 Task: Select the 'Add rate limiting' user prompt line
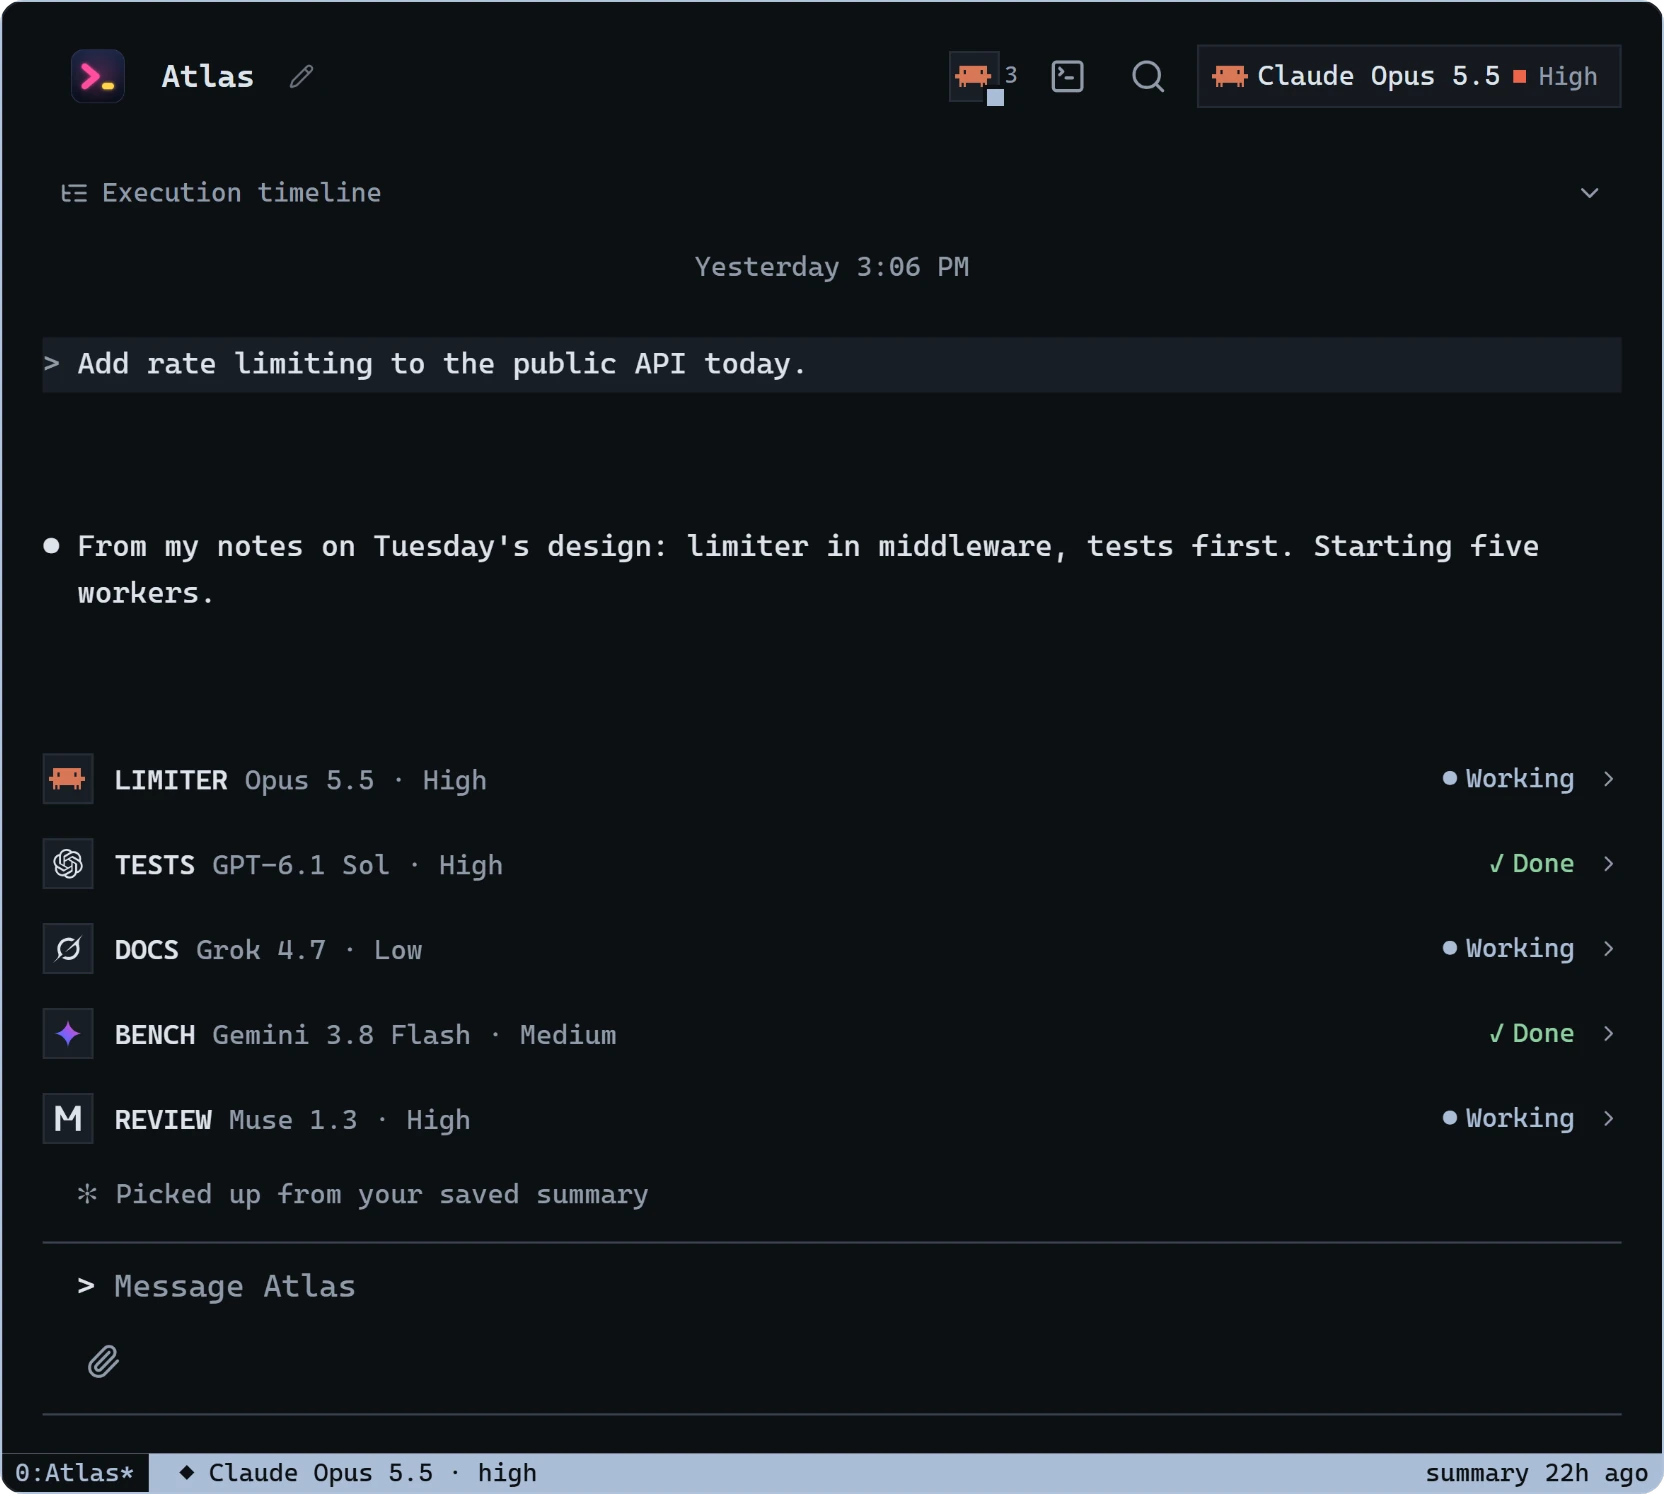tap(832, 365)
